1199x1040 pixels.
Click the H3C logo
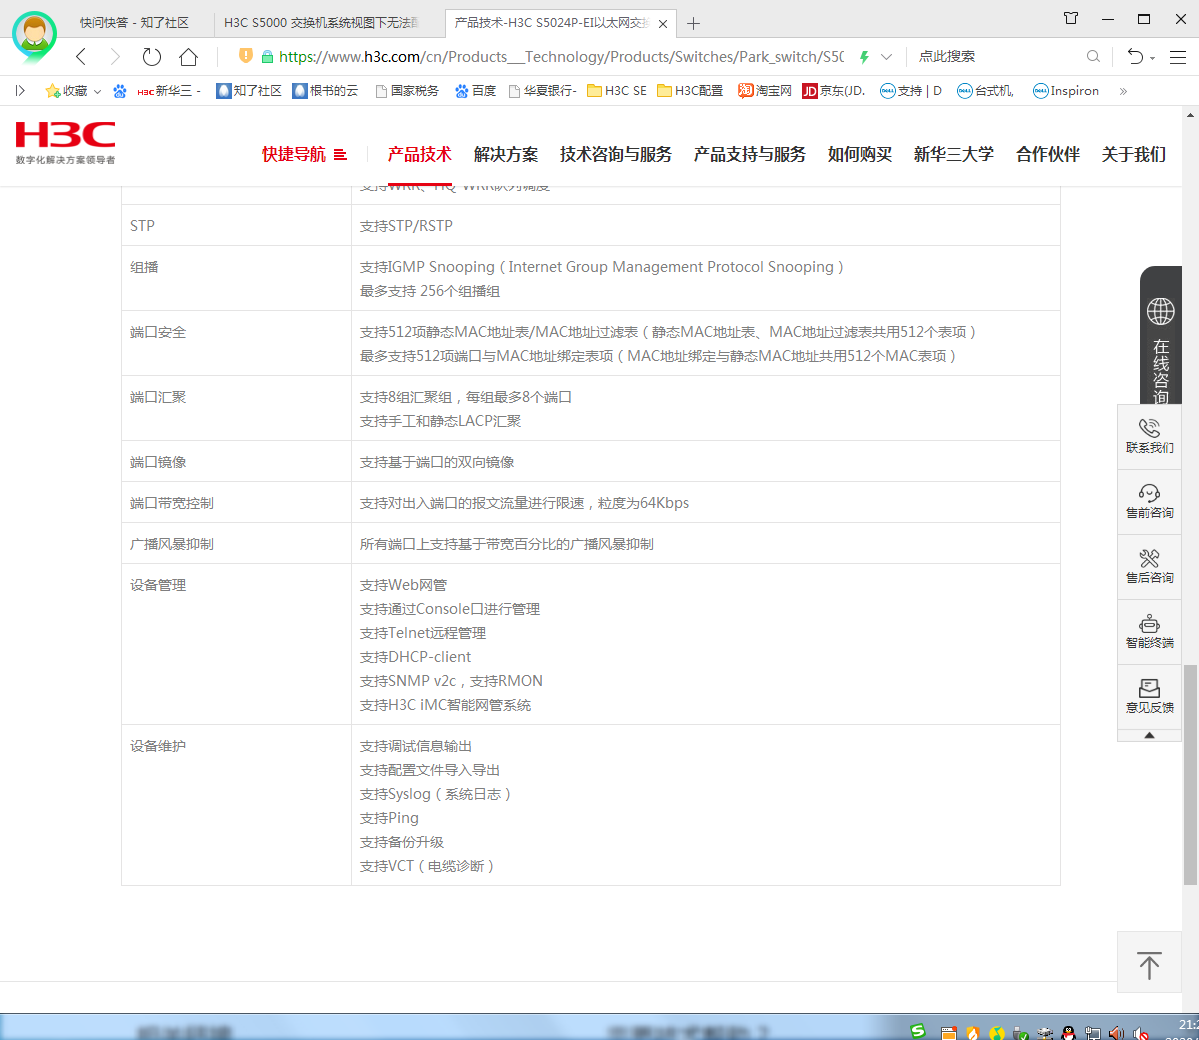(x=65, y=142)
